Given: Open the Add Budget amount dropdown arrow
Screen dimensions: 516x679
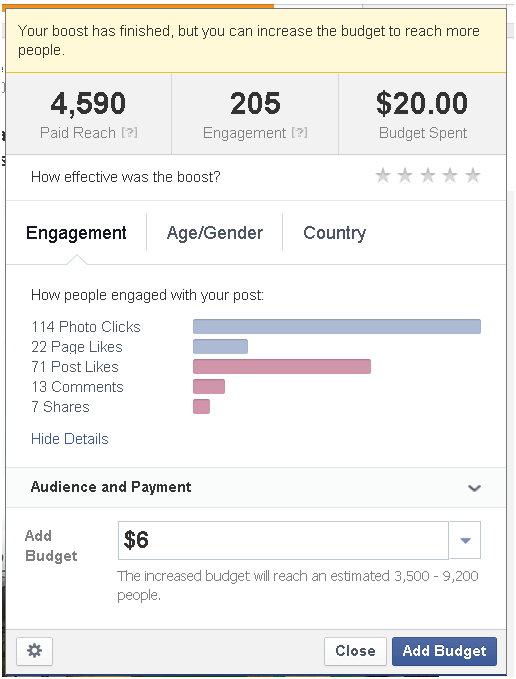Looking at the screenshot, I should pyautogui.click(x=465, y=540).
